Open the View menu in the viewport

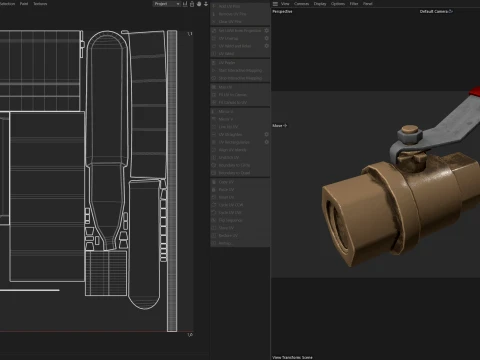point(285,4)
